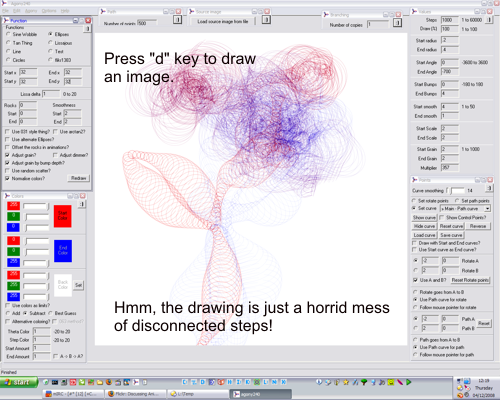
Task: Click the green play arrow in the taskbar
Action: pos(409,382)
